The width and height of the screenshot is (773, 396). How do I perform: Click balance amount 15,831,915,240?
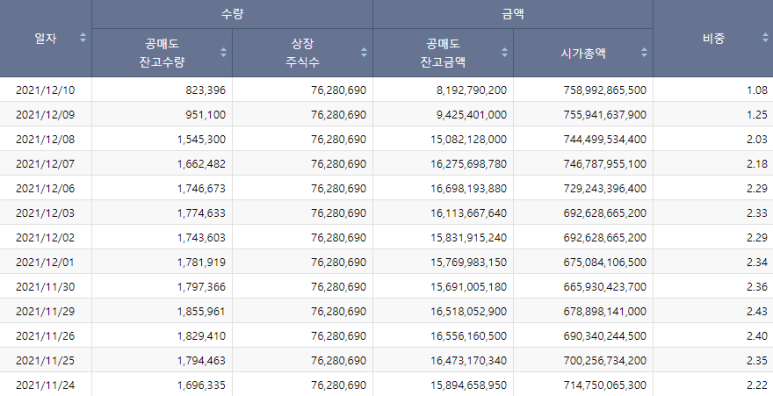click(468, 238)
